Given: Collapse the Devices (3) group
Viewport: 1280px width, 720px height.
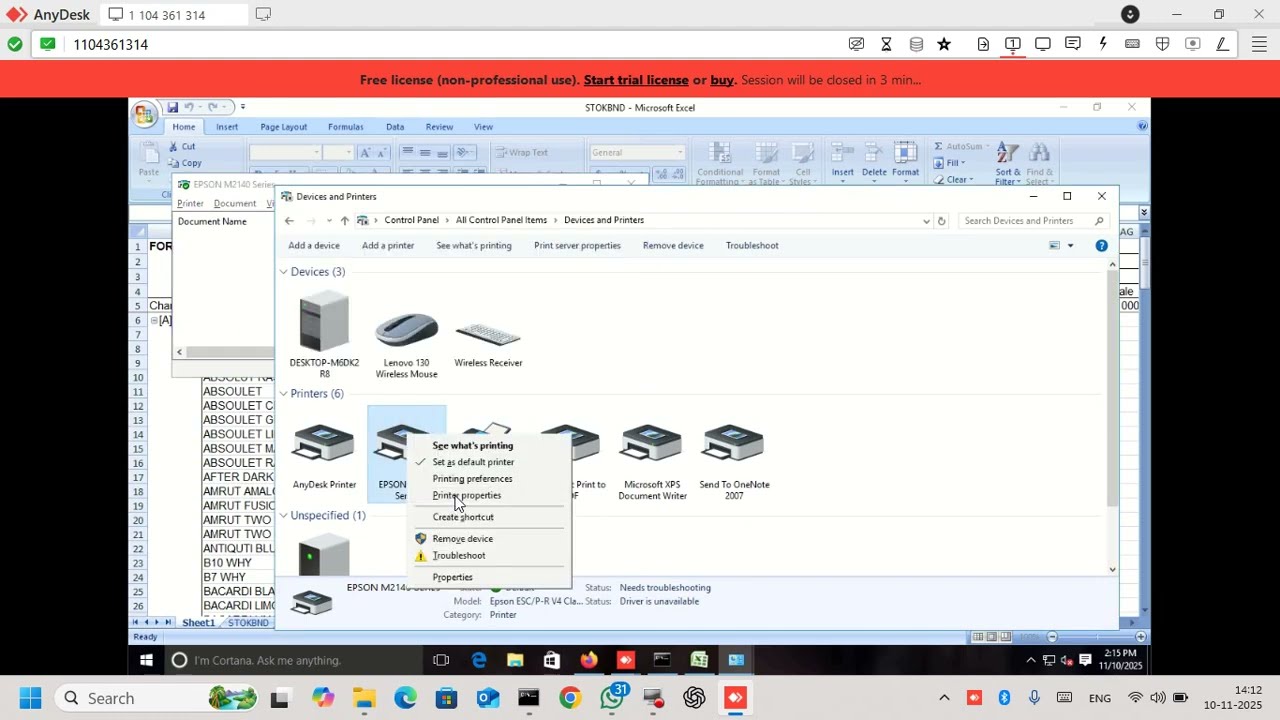Looking at the screenshot, I should [283, 272].
